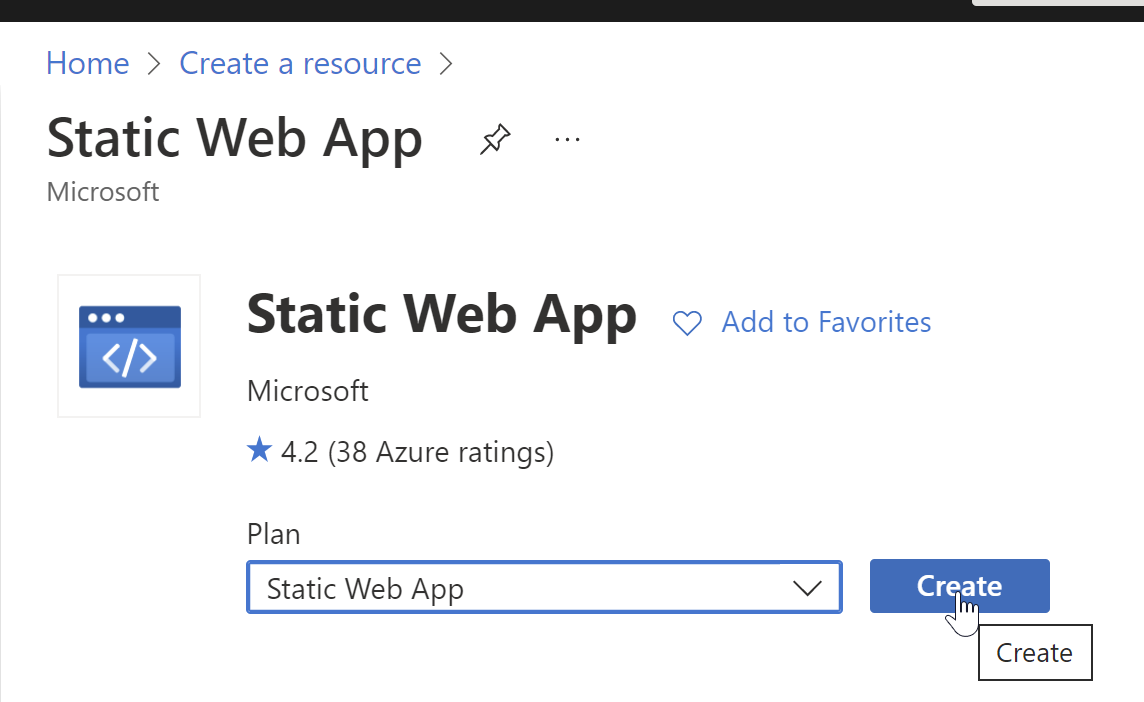Navigate to Create a resource breadcrumb

[300, 64]
